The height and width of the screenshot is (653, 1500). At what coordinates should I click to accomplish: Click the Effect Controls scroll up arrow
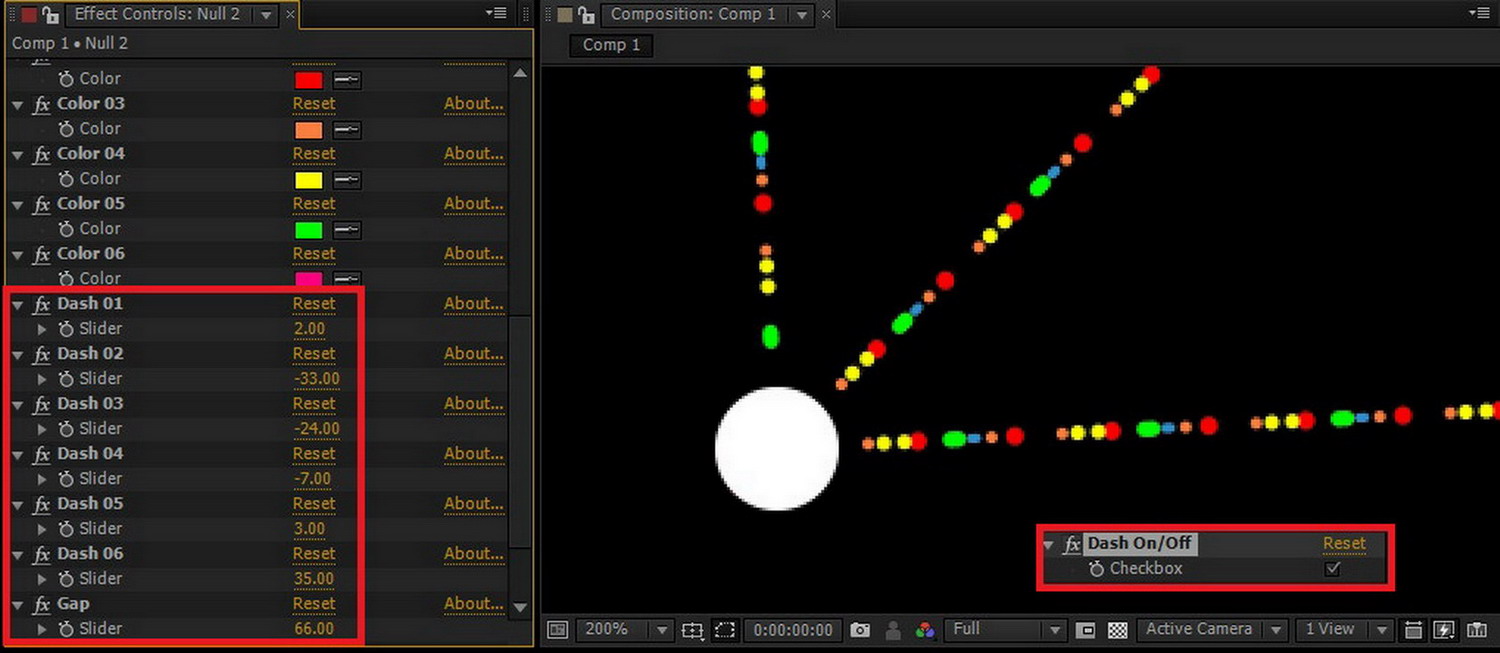tap(520, 73)
